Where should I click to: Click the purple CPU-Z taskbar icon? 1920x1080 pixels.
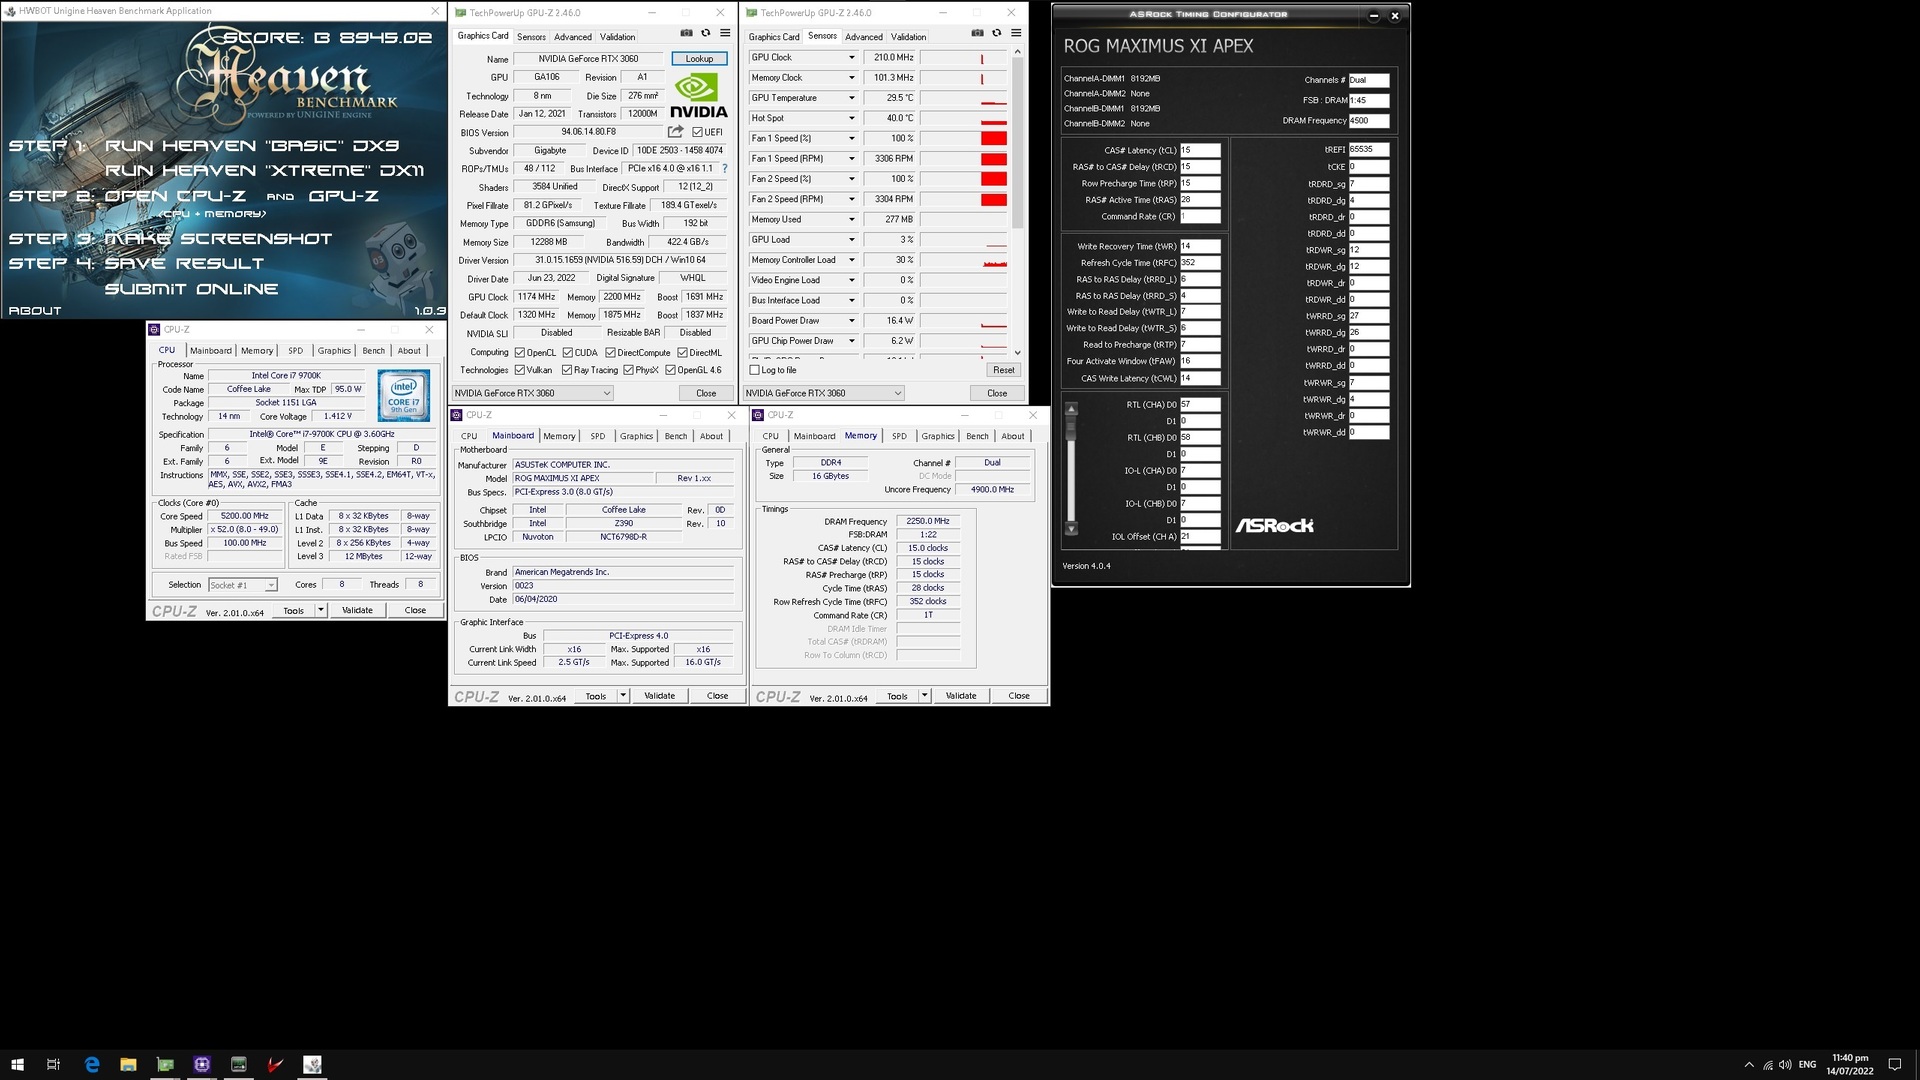coord(202,1065)
